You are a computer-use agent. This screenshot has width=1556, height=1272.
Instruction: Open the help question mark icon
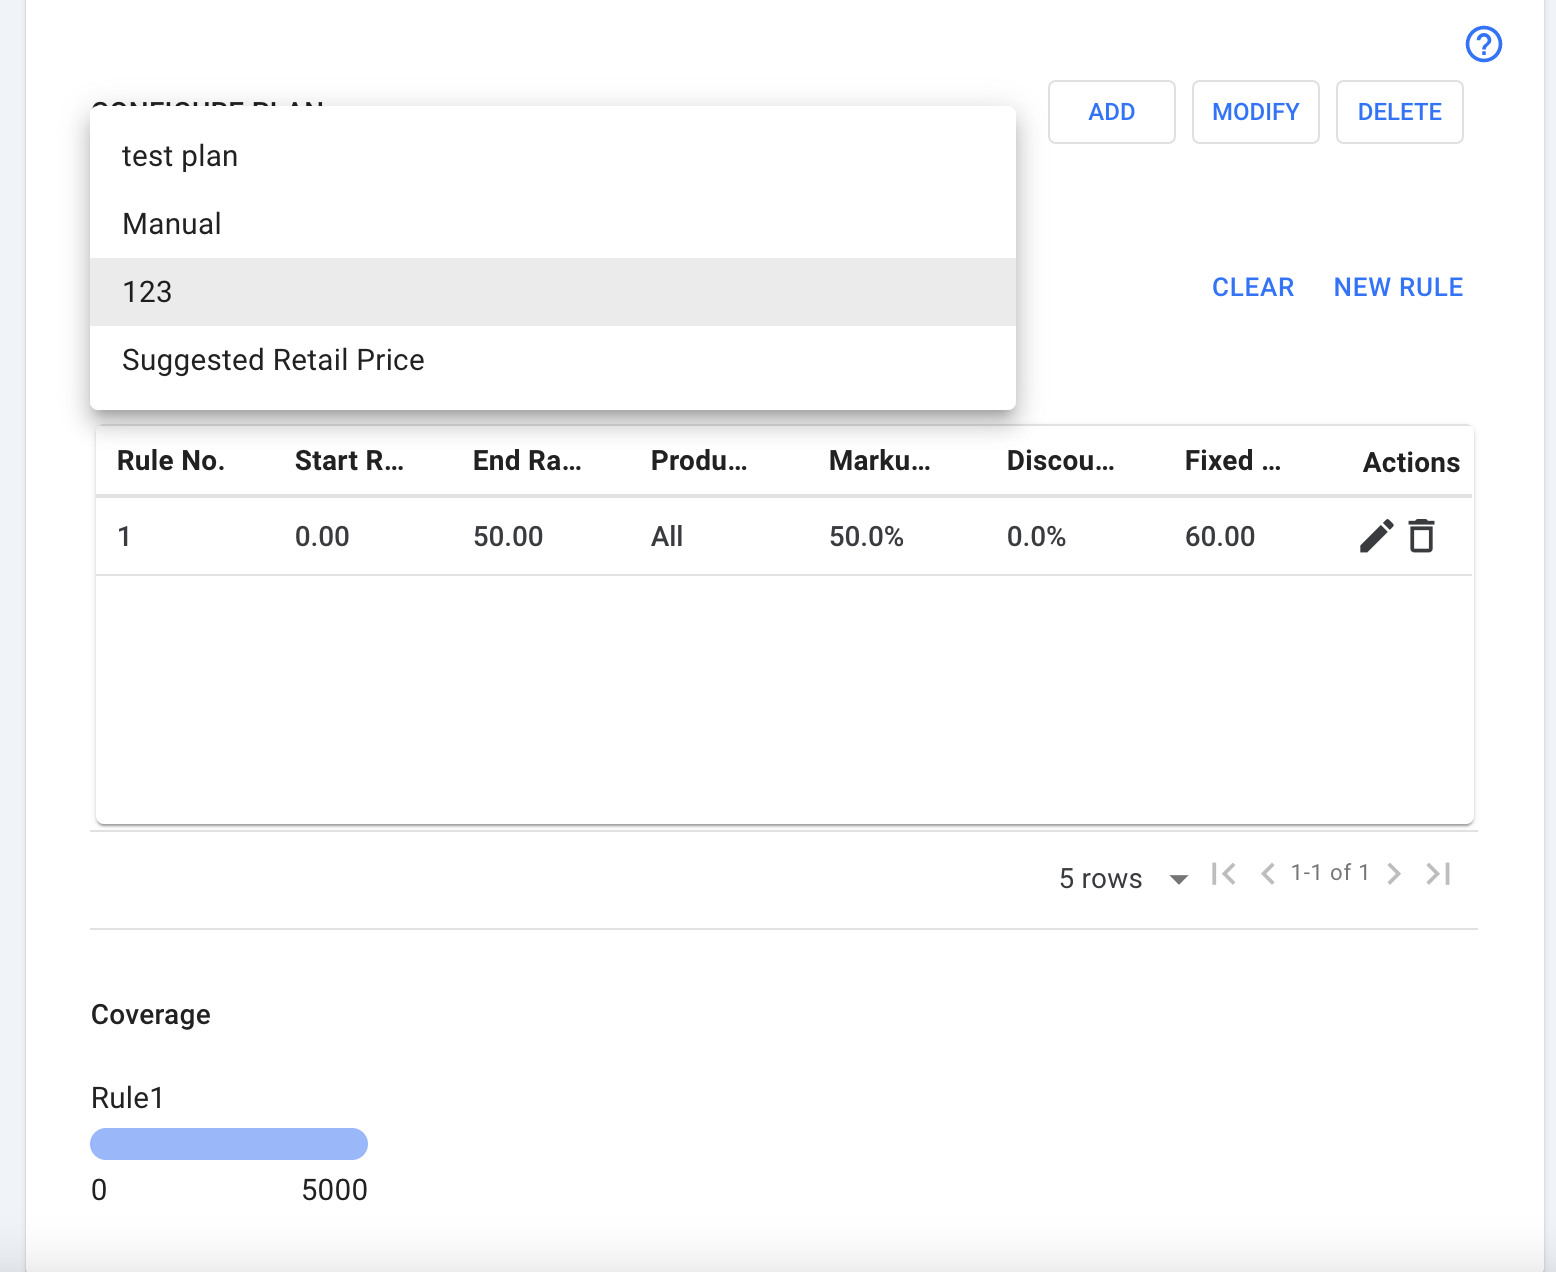(x=1483, y=44)
